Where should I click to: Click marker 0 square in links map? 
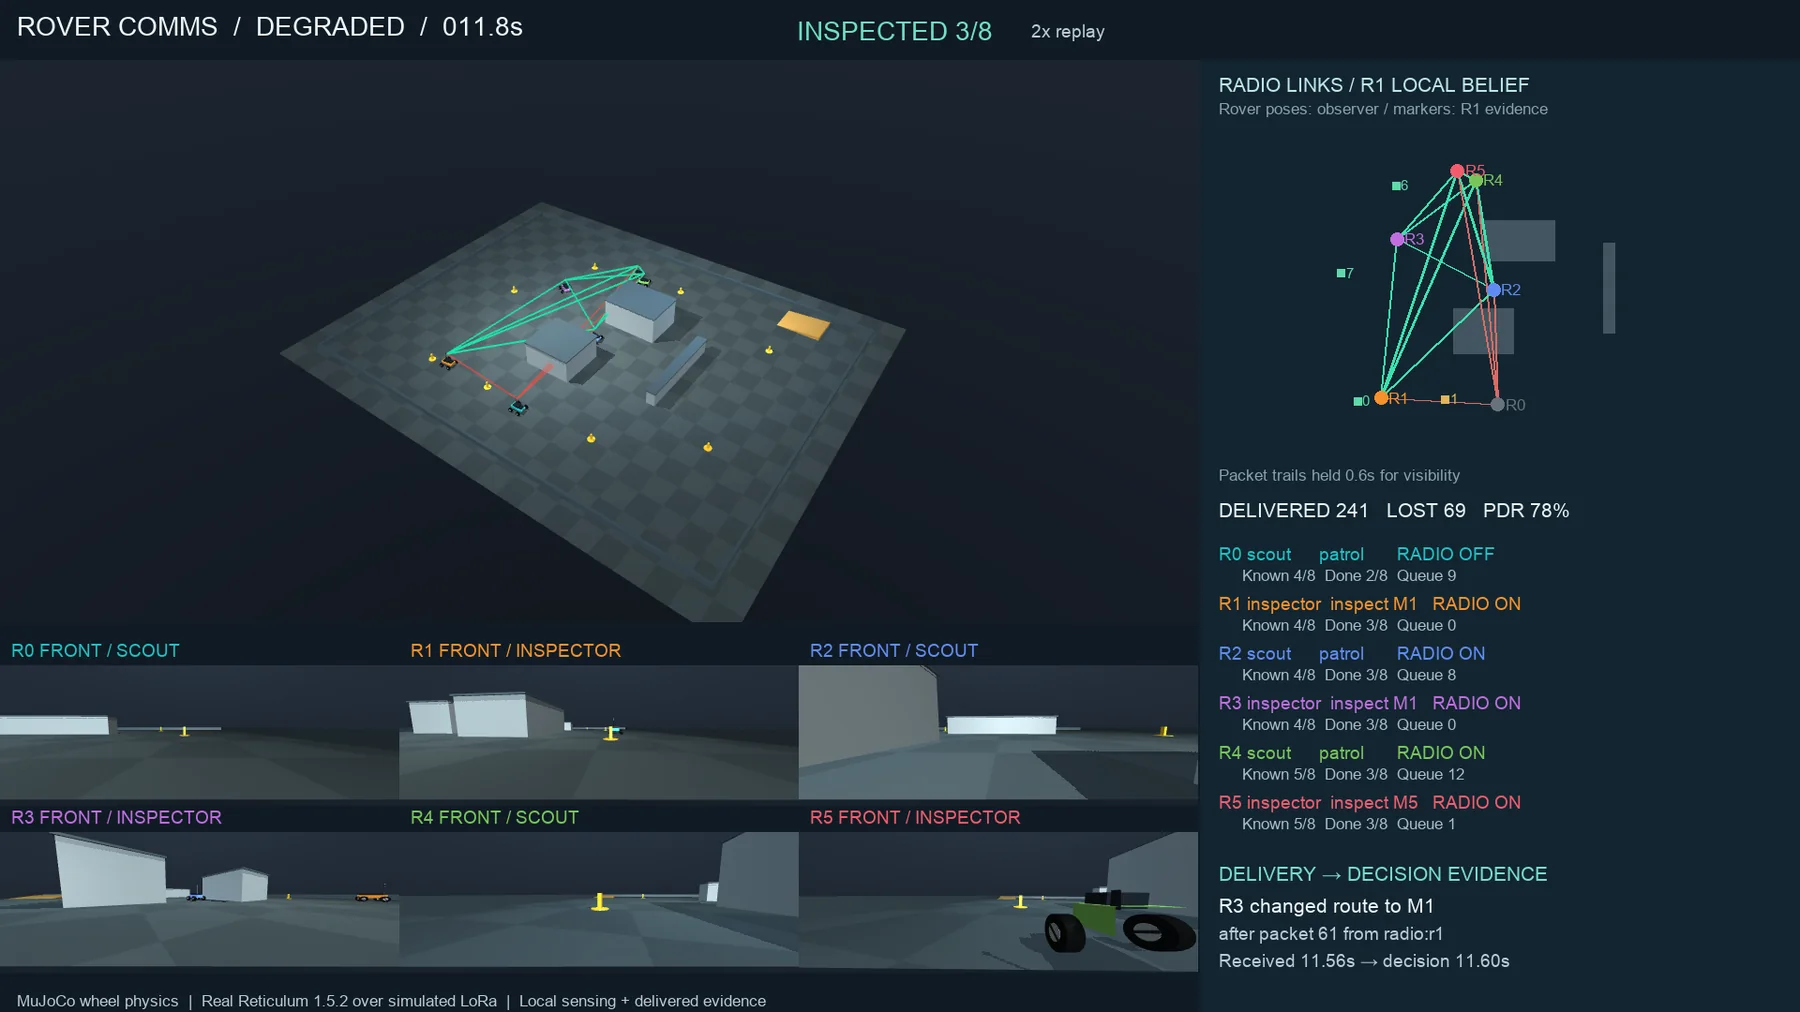[x=1357, y=401]
